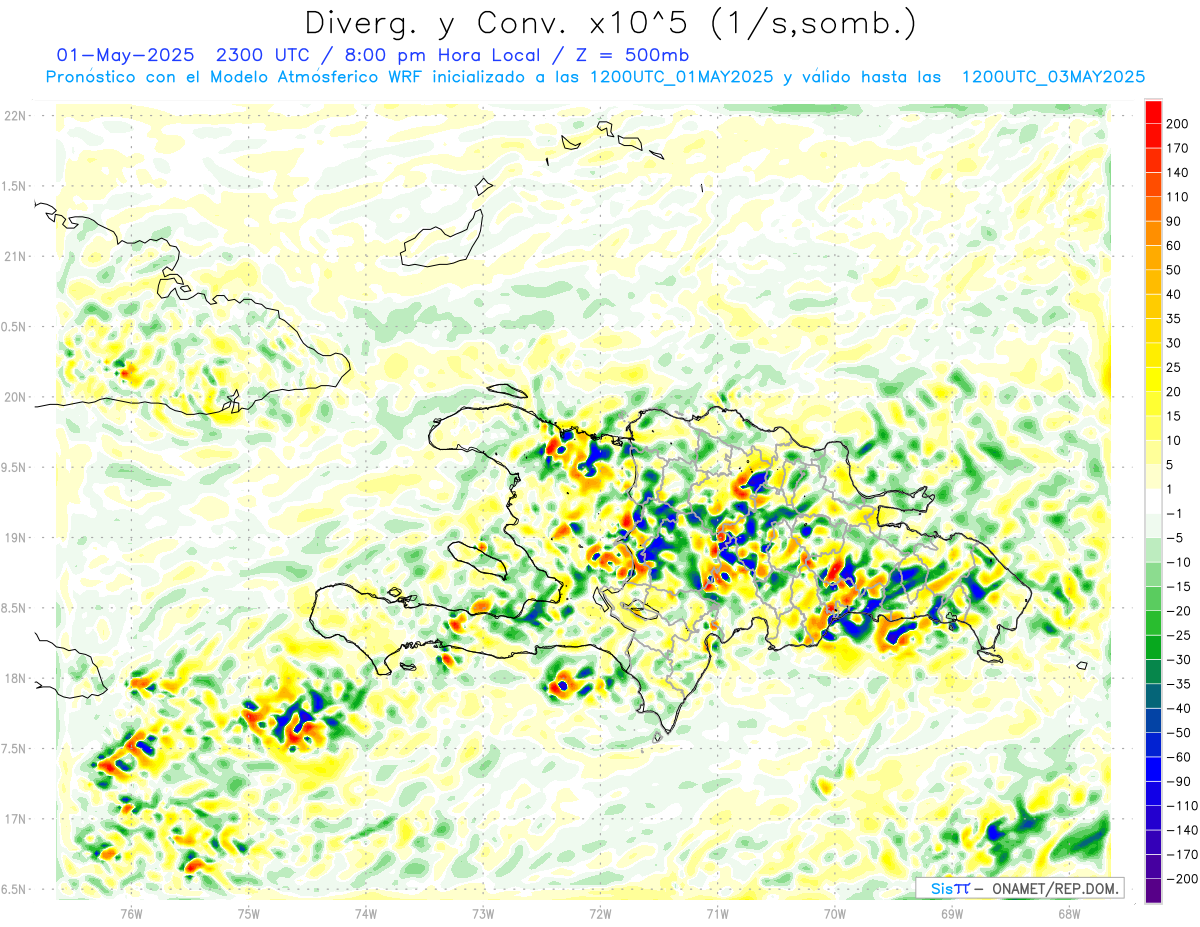Click the "18N" latitude label
The image size is (1200, 927).
tap(14, 678)
